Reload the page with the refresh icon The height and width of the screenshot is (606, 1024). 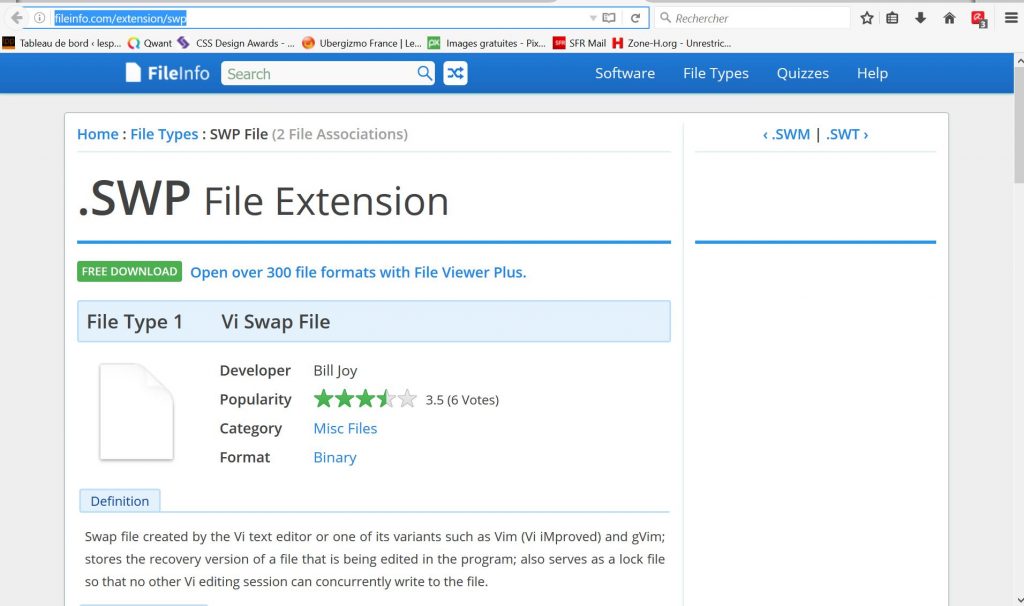635,18
